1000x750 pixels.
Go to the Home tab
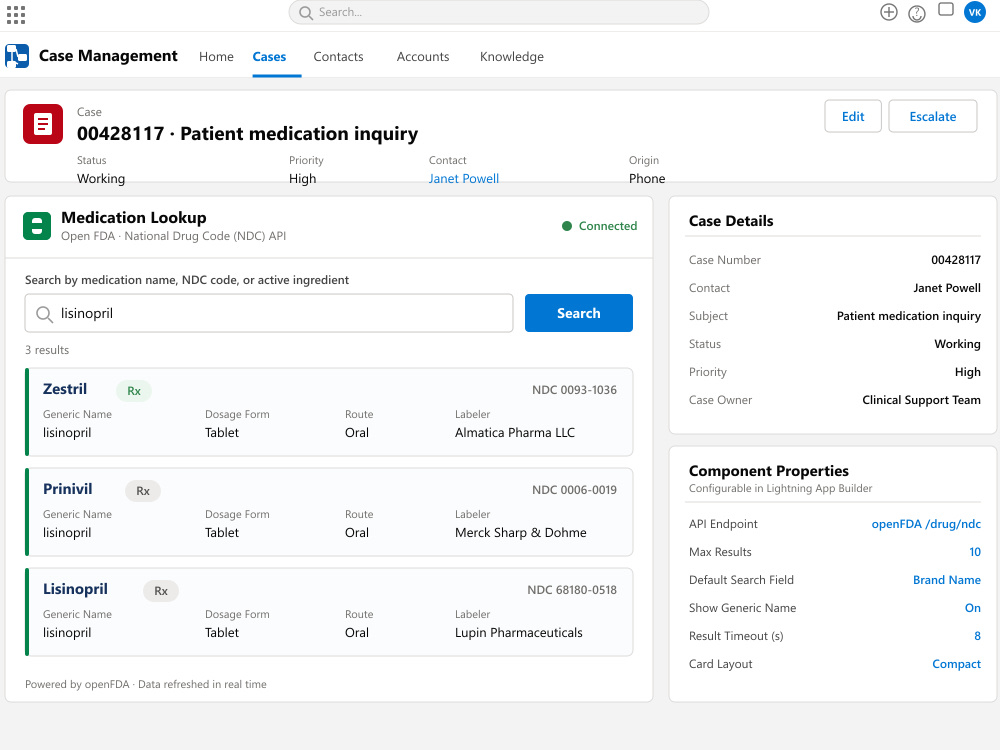216,57
